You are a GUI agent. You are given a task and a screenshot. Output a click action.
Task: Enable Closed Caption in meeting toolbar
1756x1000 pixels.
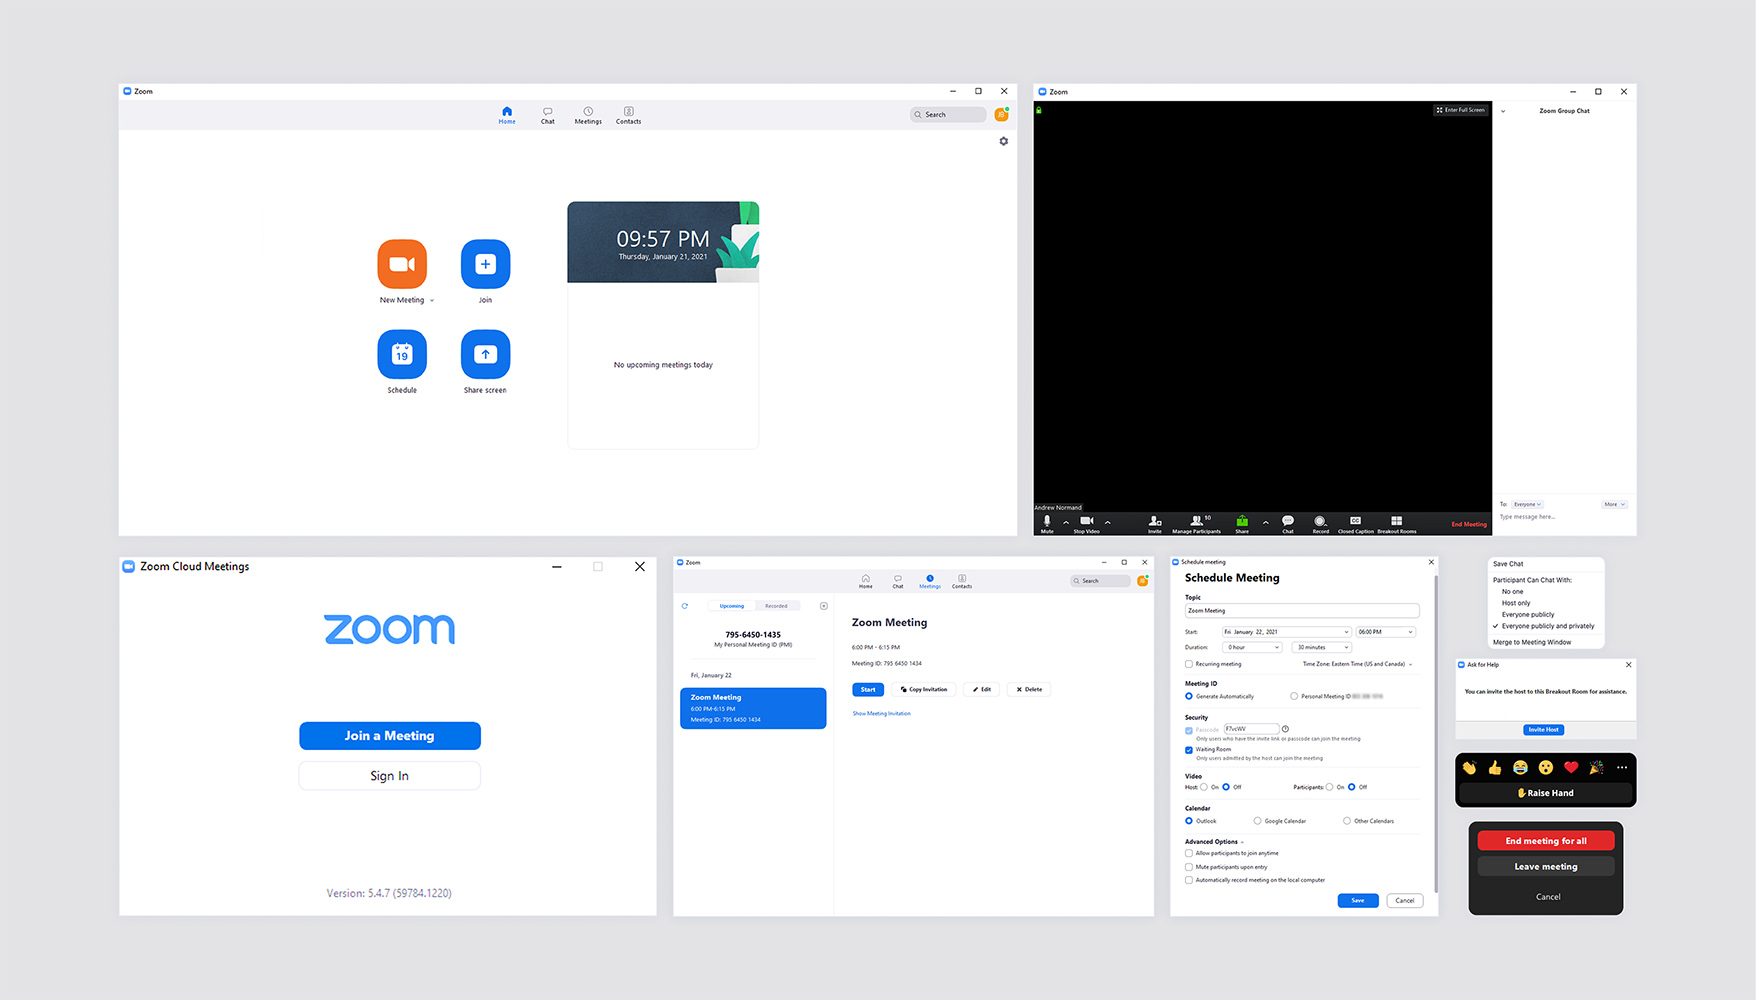[1356, 523]
